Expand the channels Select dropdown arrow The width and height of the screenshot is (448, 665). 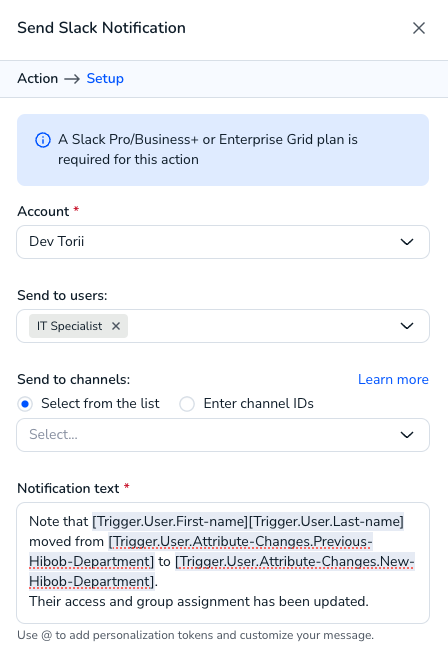(x=407, y=435)
